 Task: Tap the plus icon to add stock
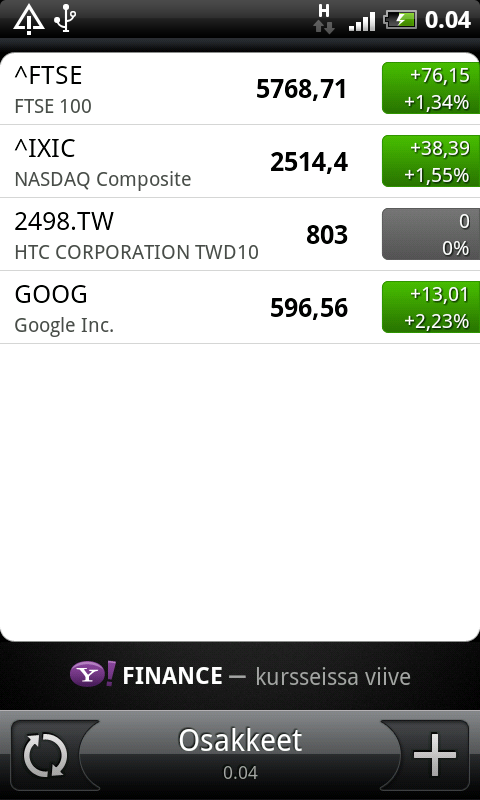tap(434, 755)
